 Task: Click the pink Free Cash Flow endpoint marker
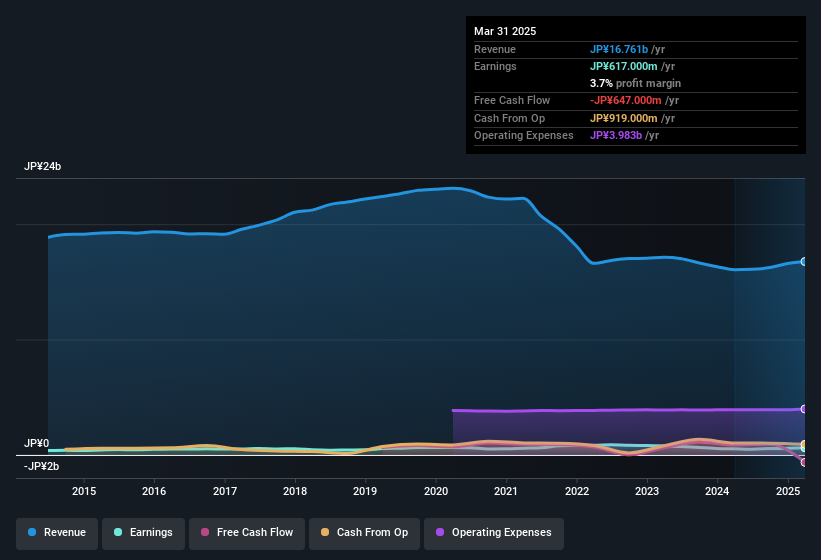click(x=804, y=463)
